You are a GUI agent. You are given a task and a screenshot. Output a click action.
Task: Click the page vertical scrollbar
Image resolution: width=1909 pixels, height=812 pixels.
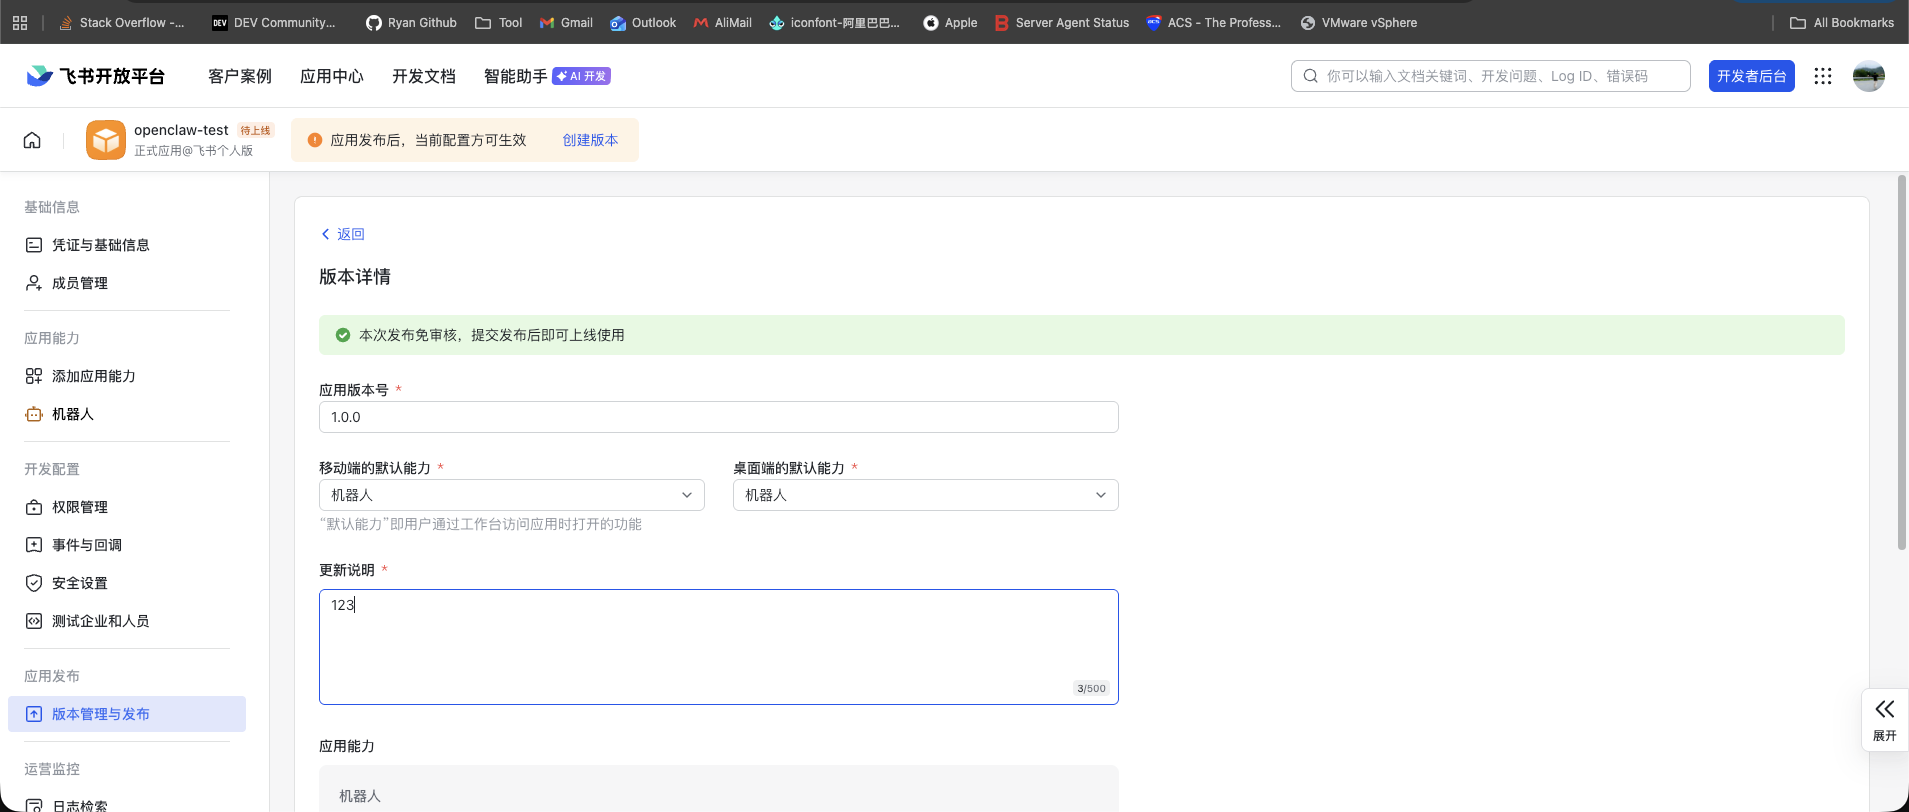[1902, 362]
